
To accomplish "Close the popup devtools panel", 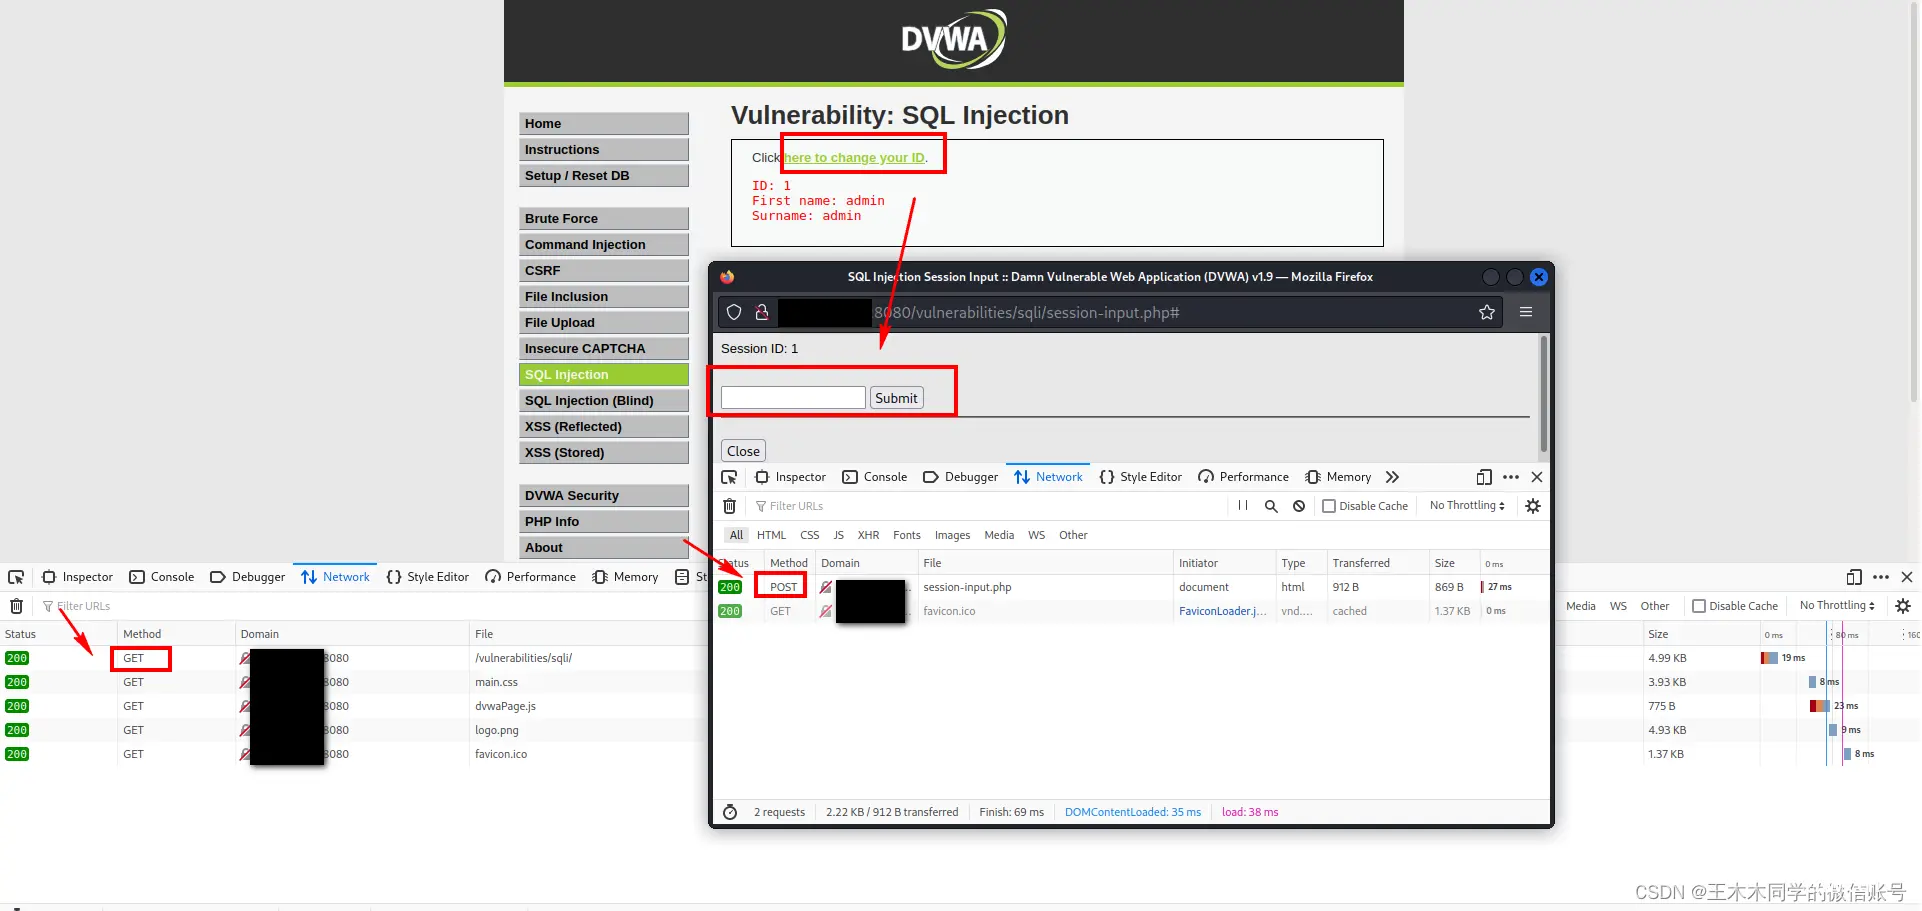I will tap(1537, 477).
